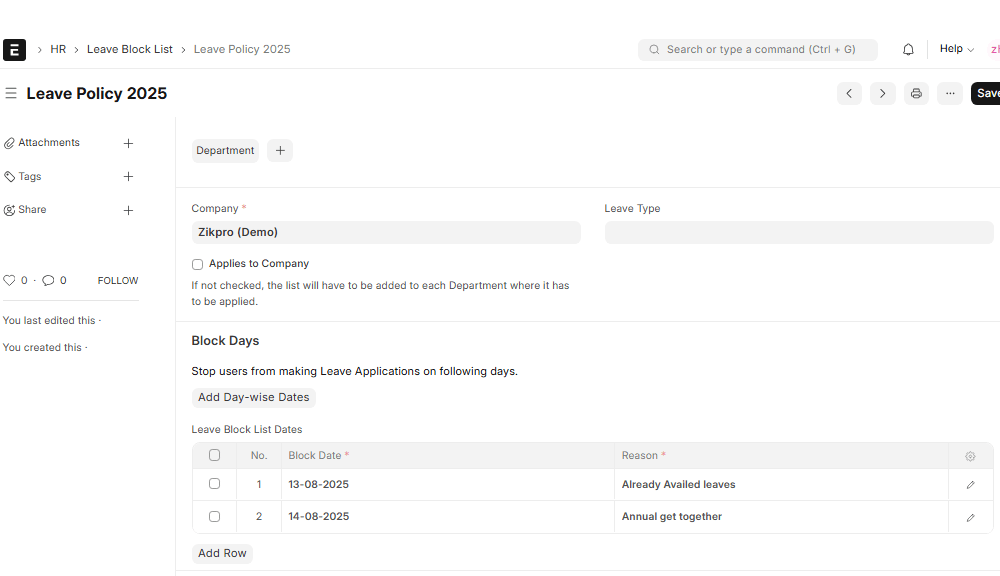The width and height of the screenshot is (1000, 576).
Task: Click the Add Day-wise Dates button
Action: point(253,397)
